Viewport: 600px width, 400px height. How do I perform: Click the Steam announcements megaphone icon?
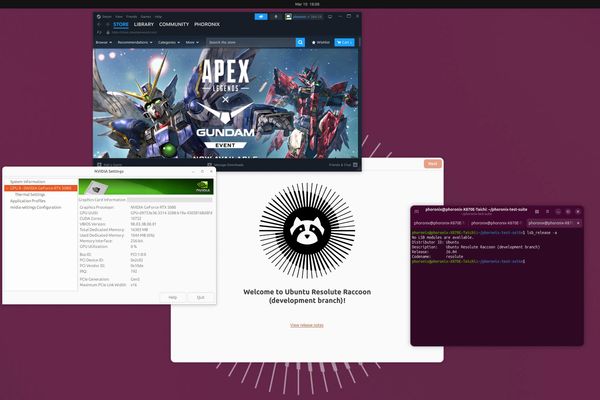tap(261, 17)
